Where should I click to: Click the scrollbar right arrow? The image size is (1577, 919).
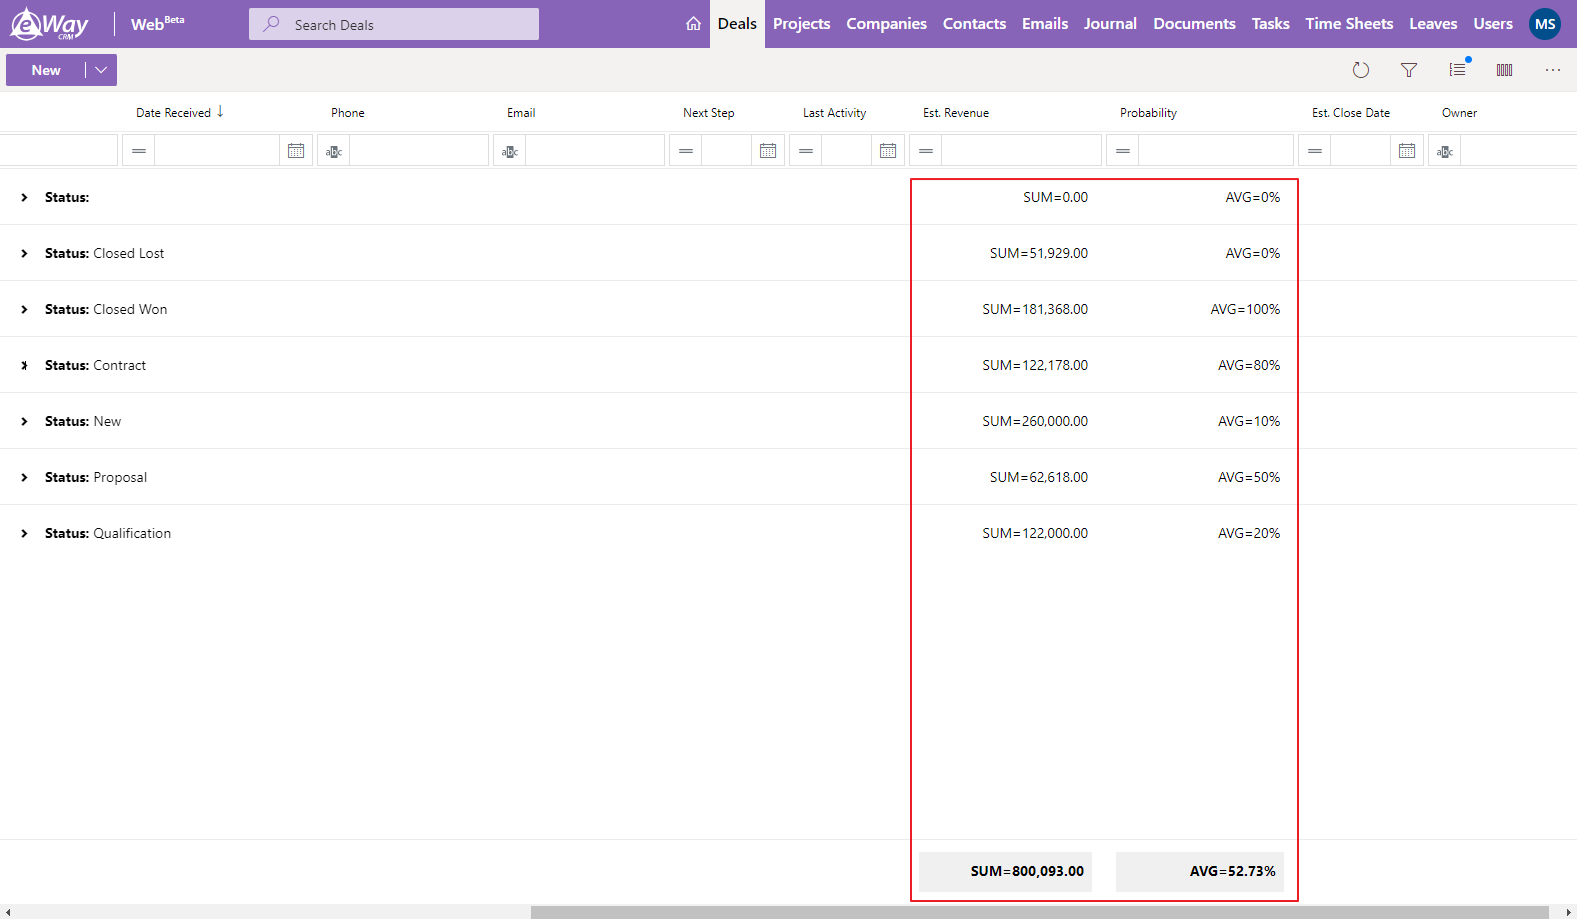1569,912
